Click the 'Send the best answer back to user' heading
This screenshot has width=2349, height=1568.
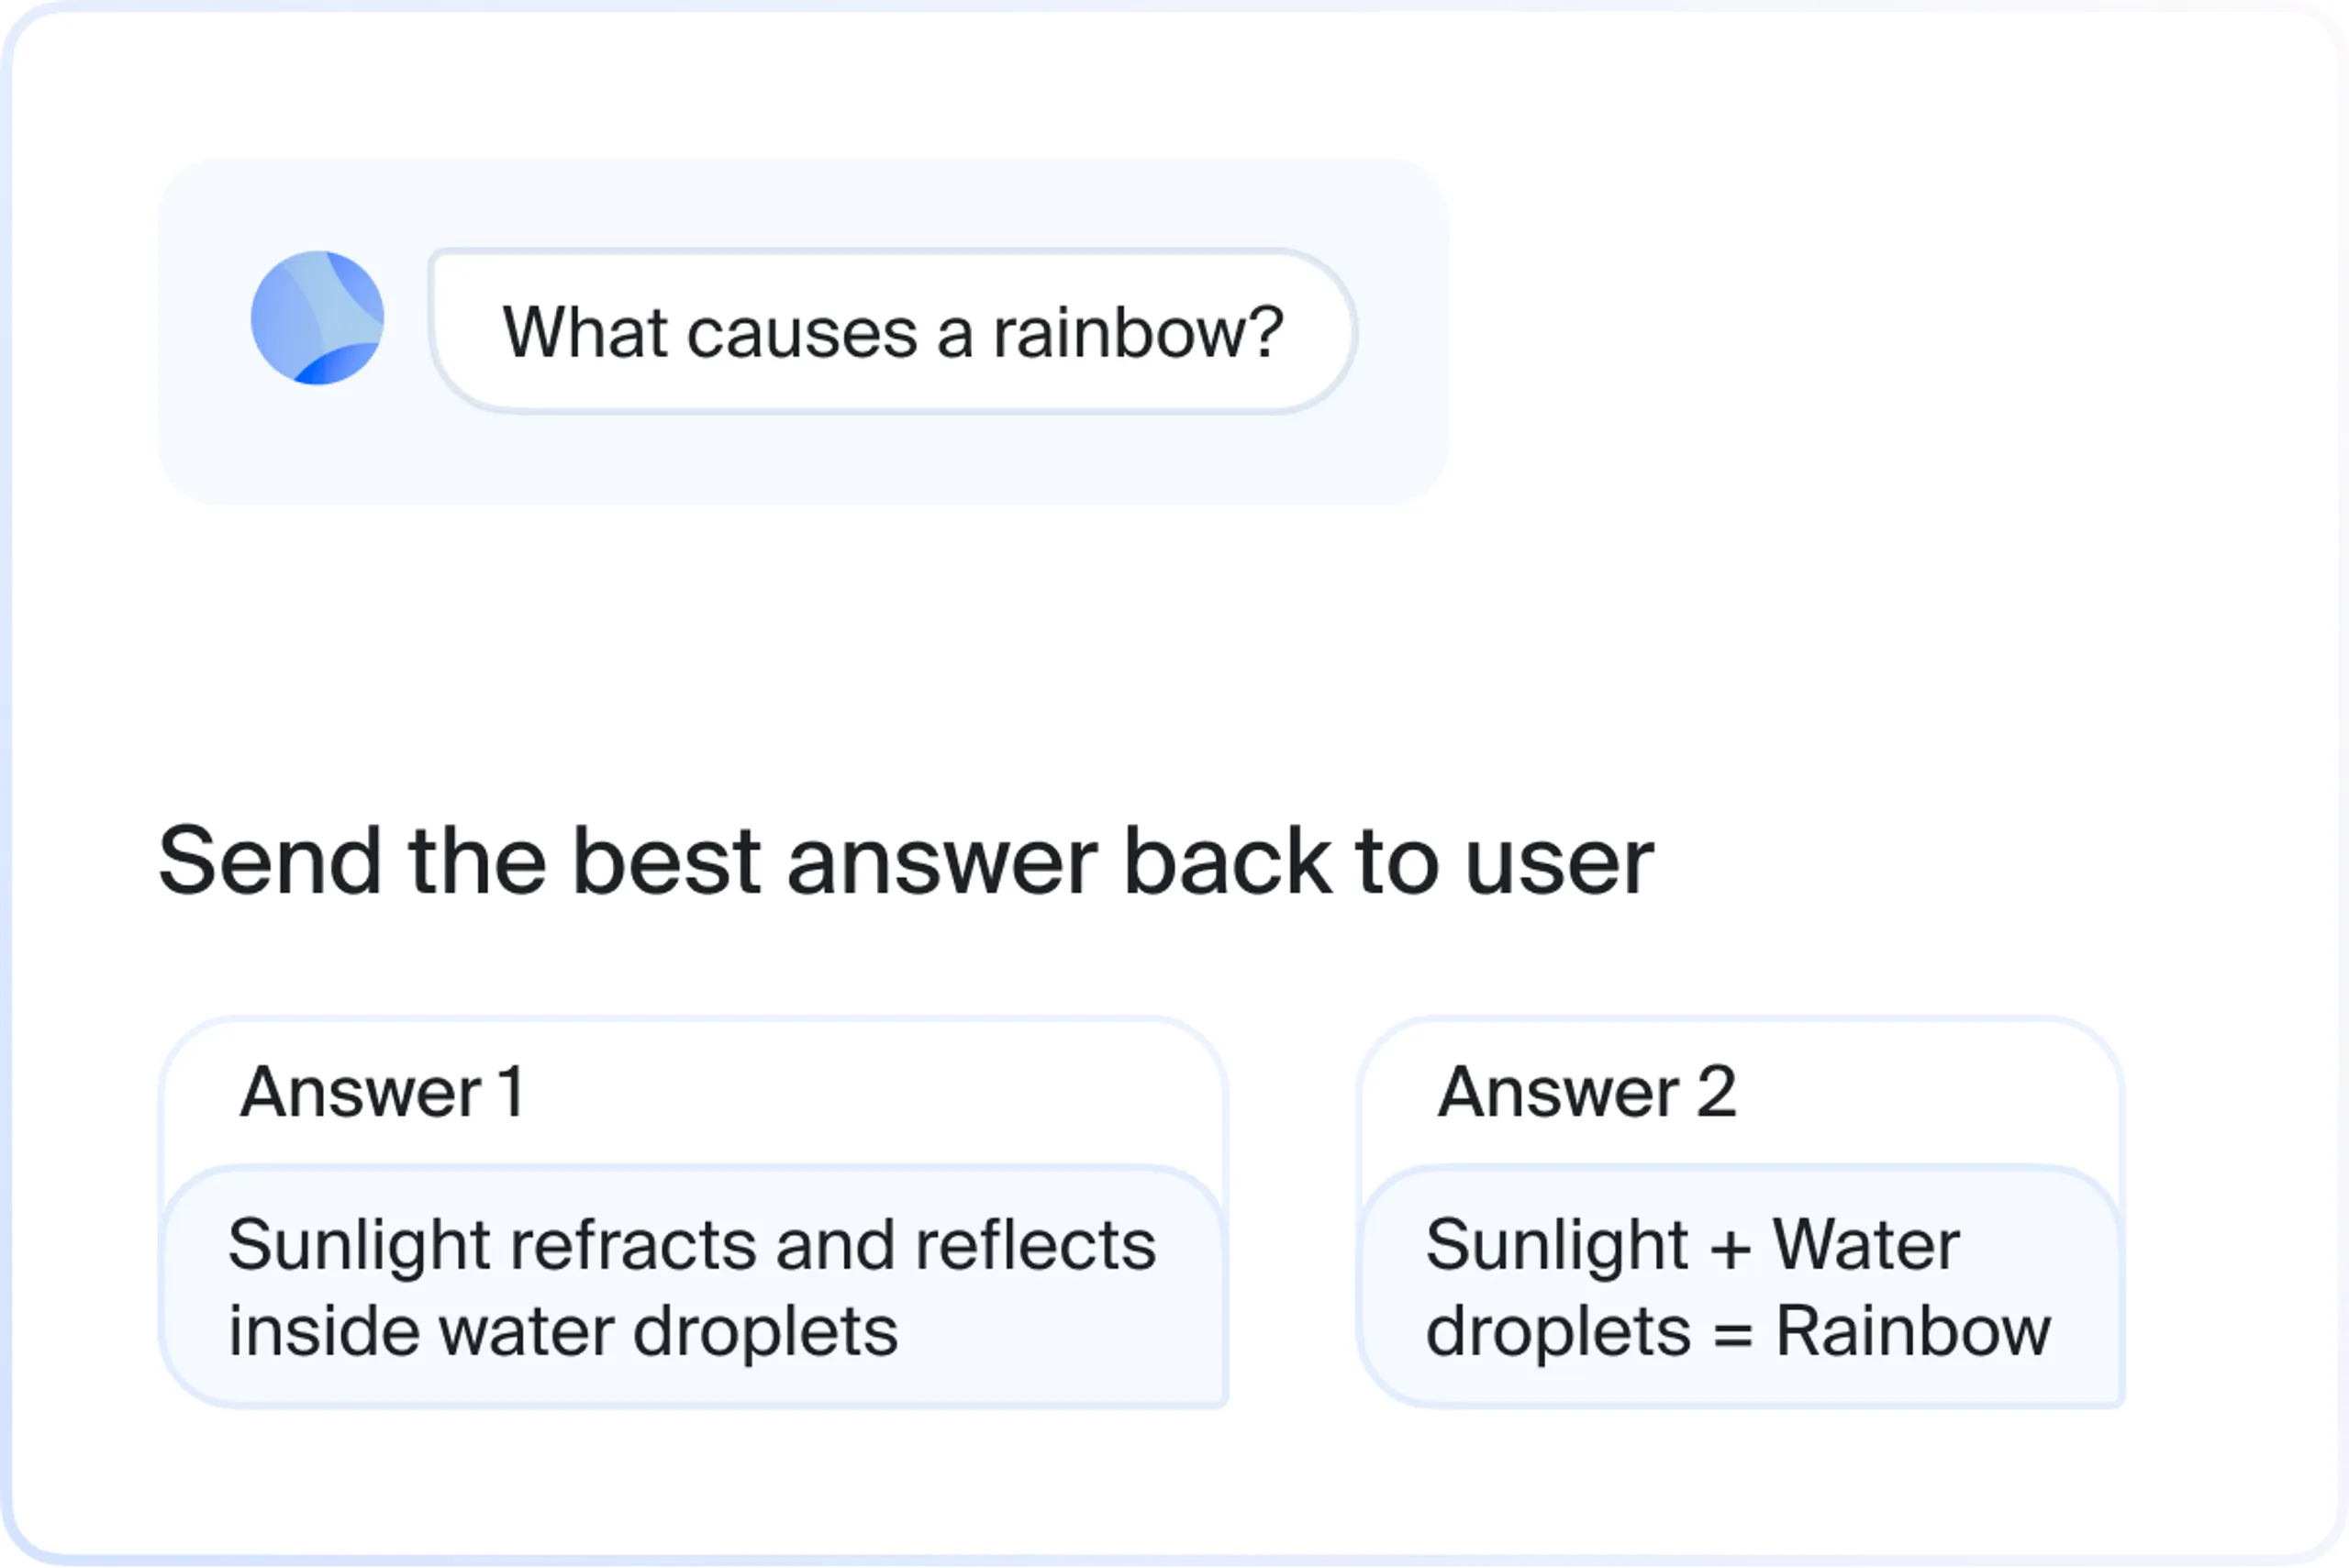(x=906, y=861)
